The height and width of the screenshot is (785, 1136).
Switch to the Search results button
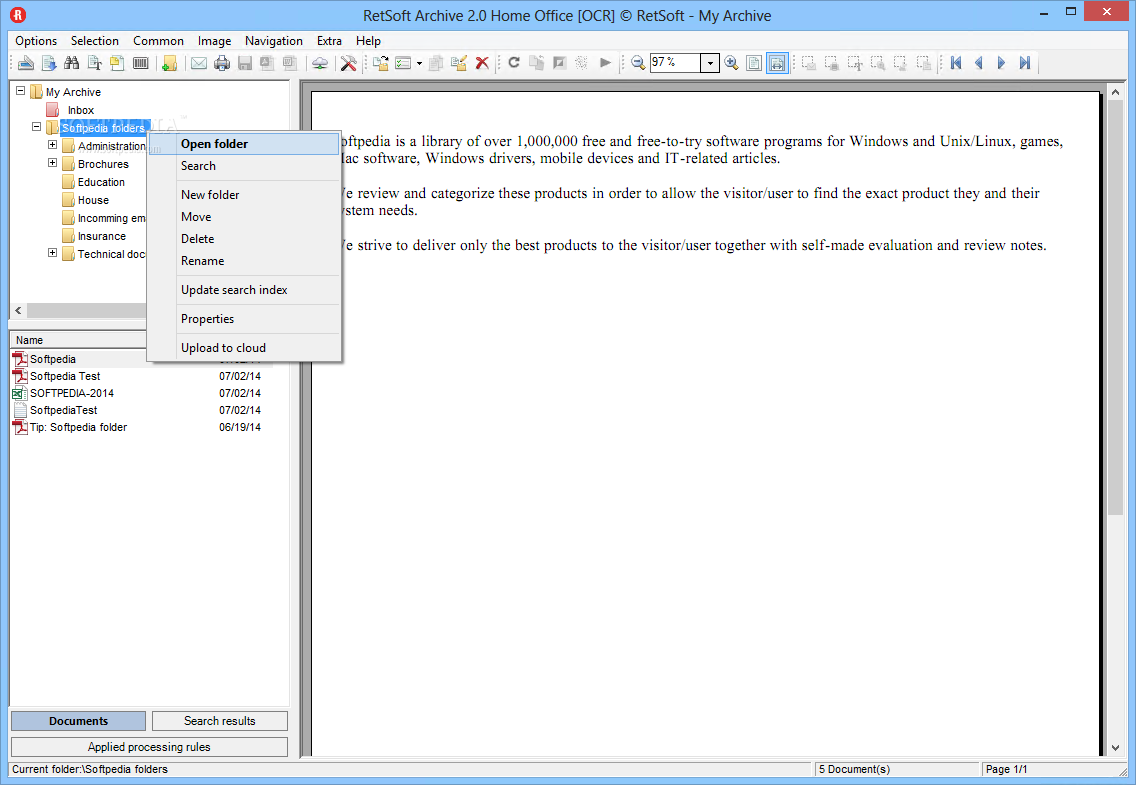(x=220, y=721)
